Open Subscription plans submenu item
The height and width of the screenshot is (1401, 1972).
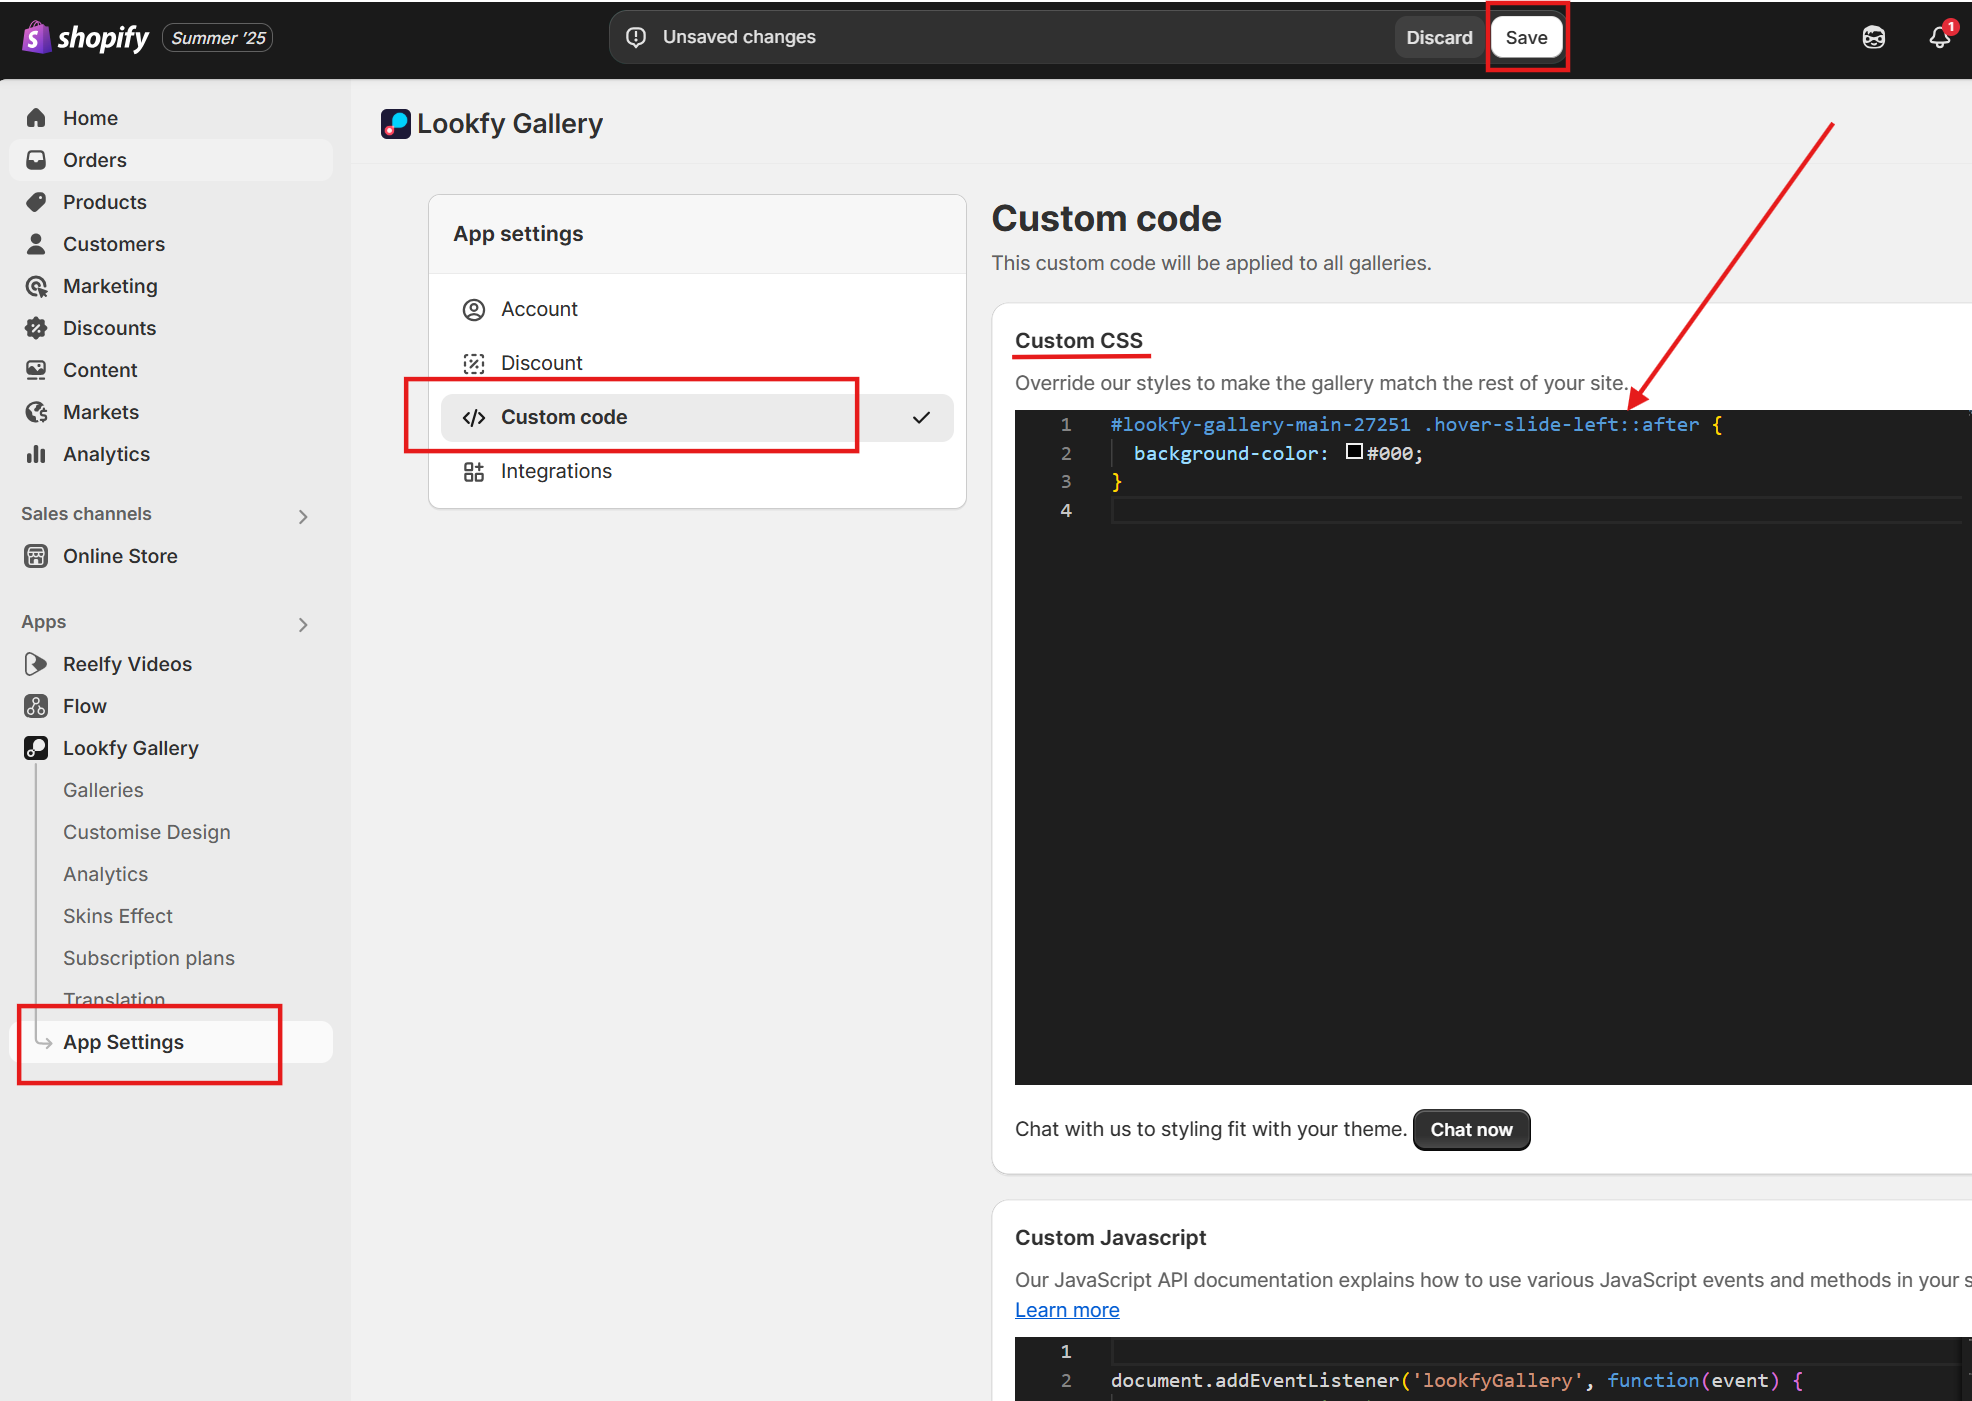149,958
